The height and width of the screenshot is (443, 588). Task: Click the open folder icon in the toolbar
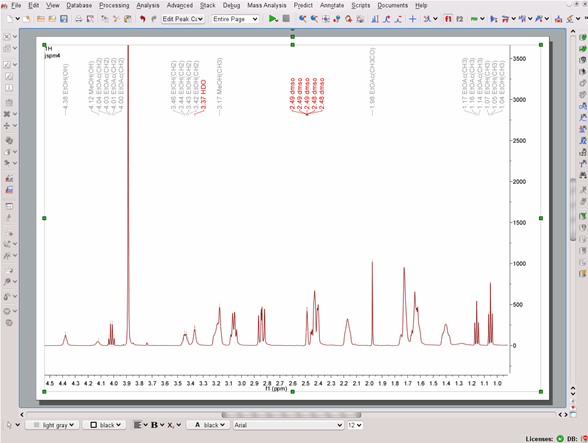40,19
